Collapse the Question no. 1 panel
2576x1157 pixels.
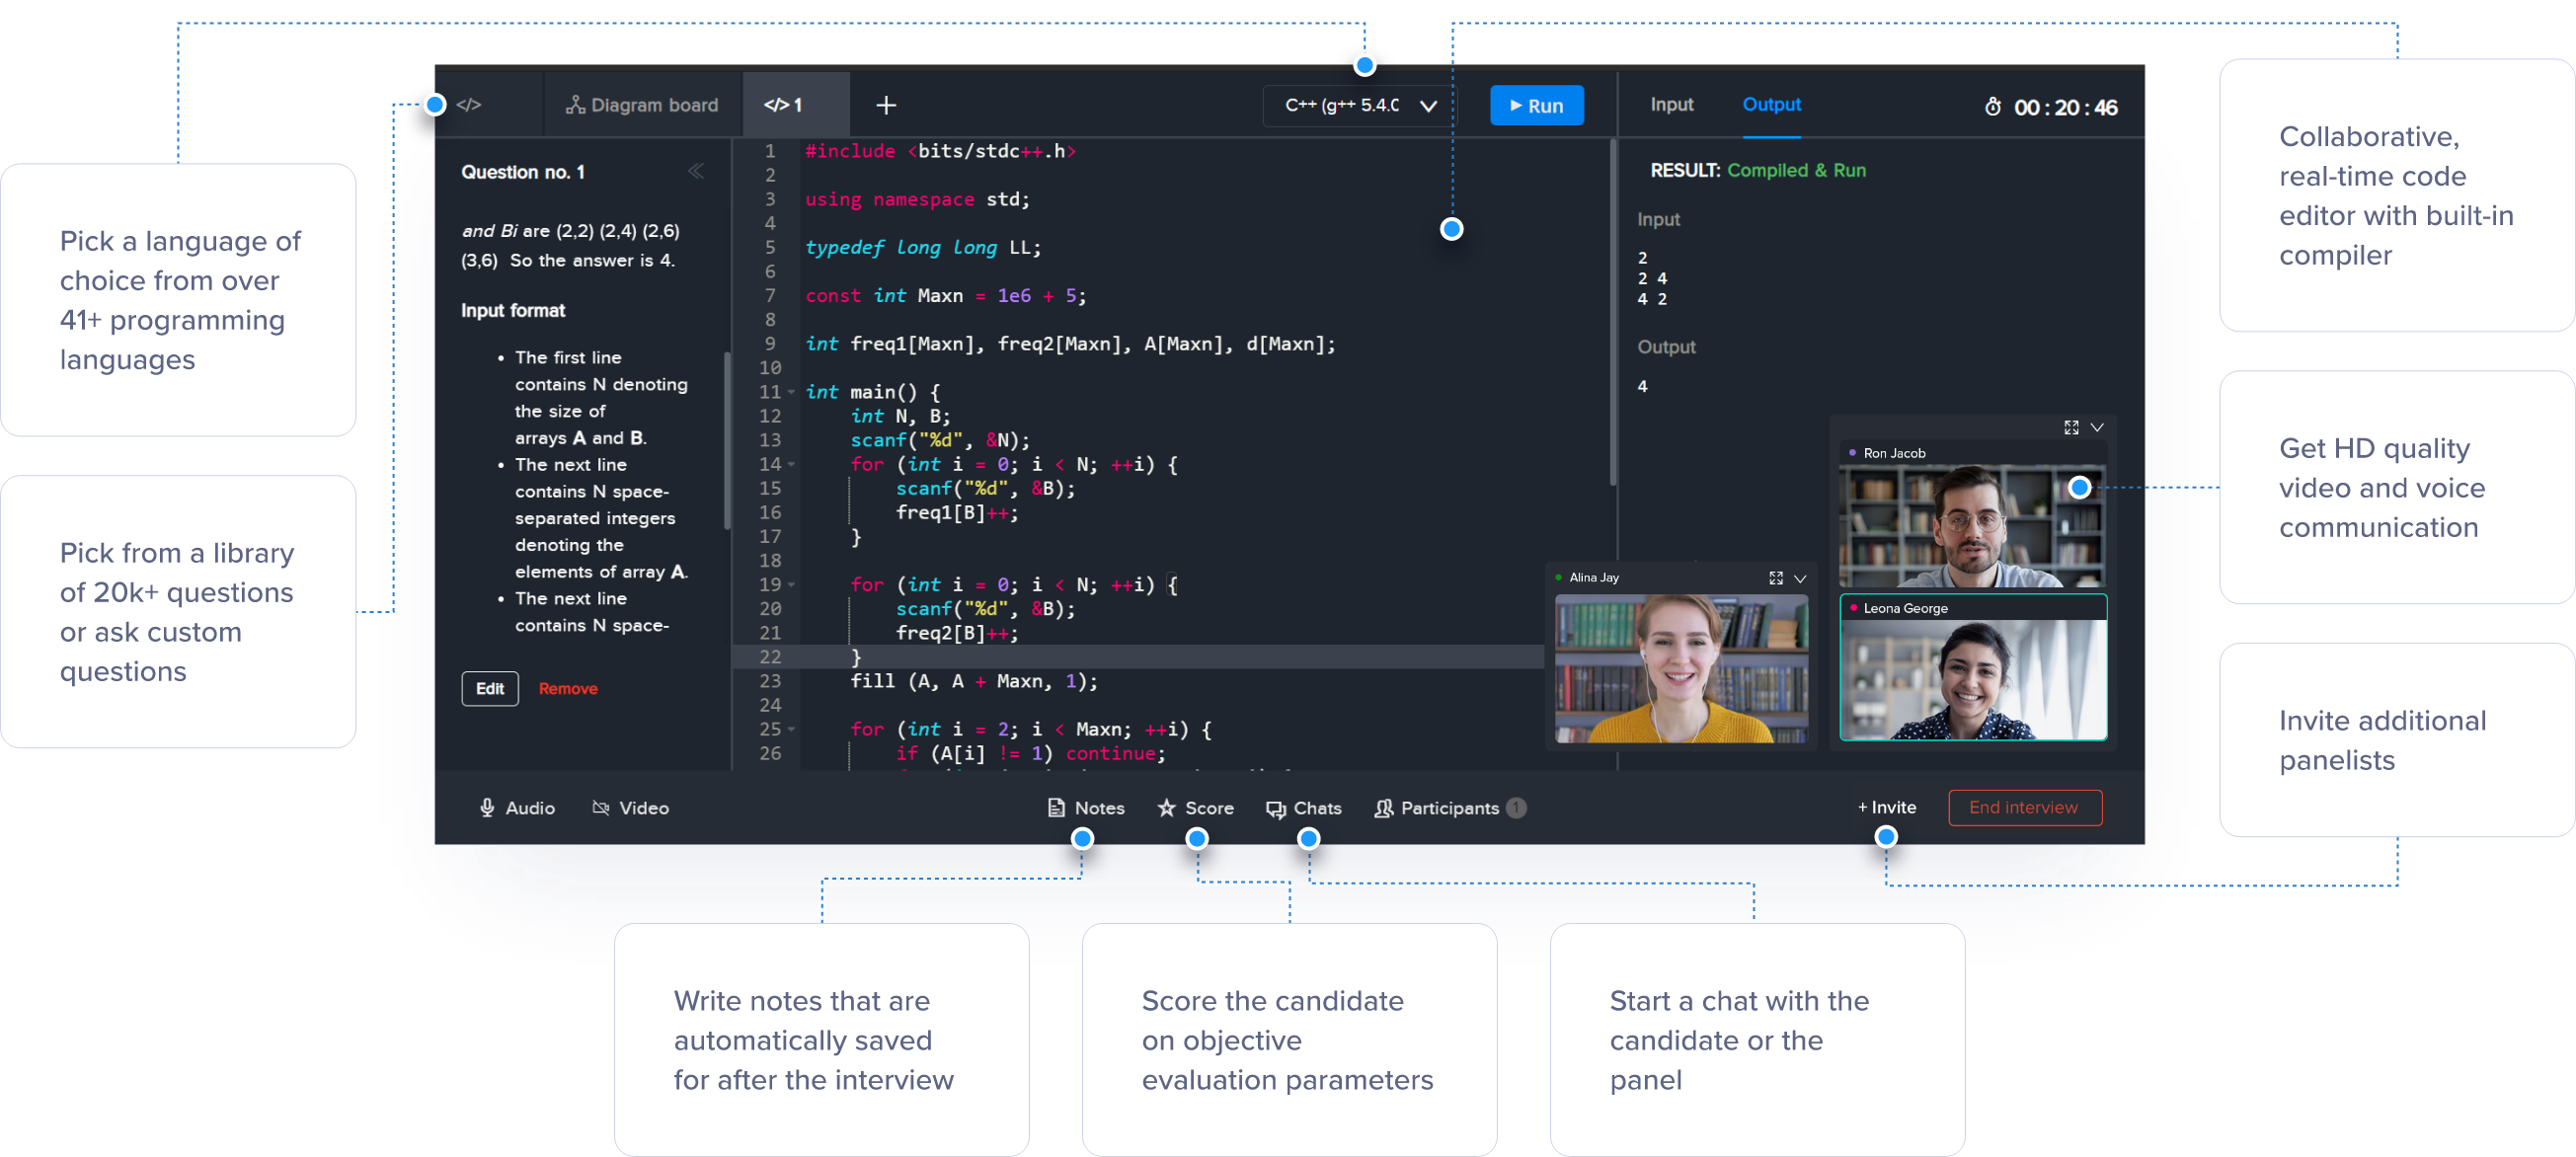(x=696, y=172)
